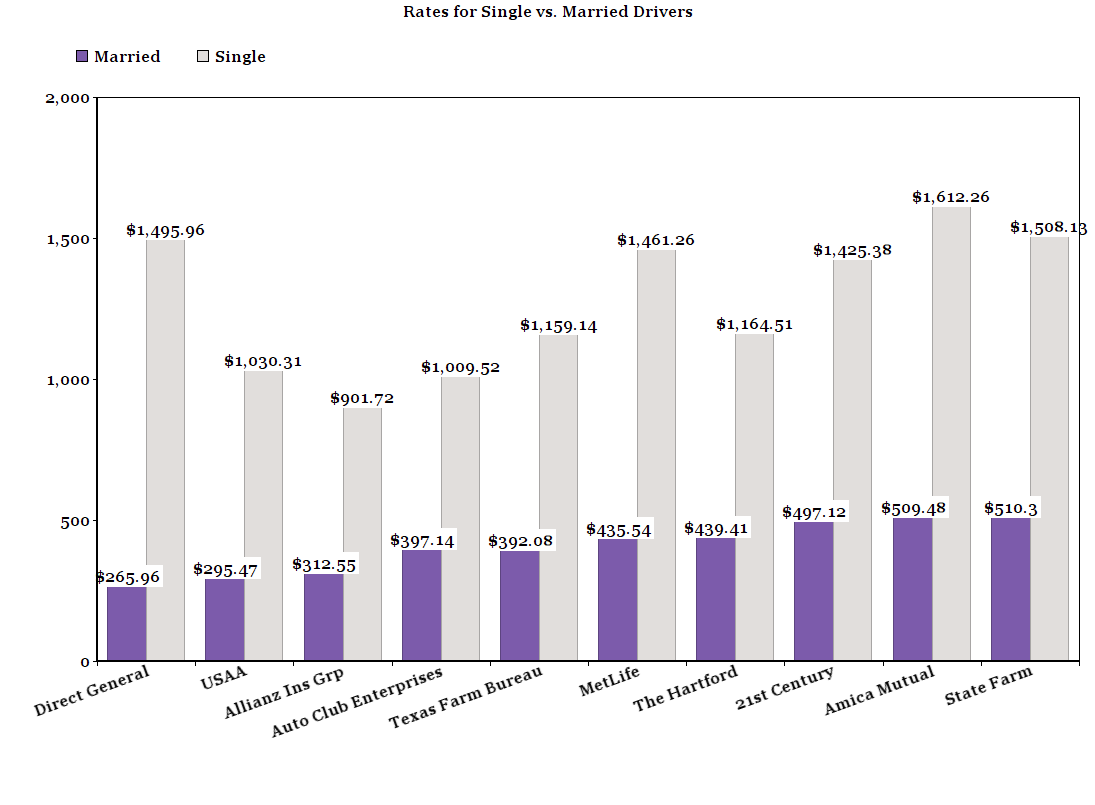
Task: Click the State Farm axis label
Action: coord(988,686)
